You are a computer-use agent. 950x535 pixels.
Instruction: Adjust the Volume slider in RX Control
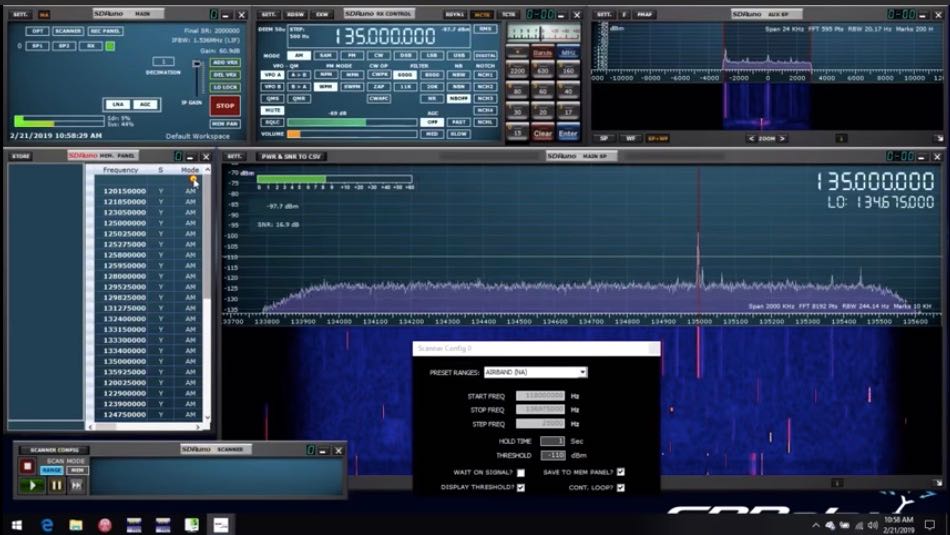pyautogui.click(x=352, y=134)
